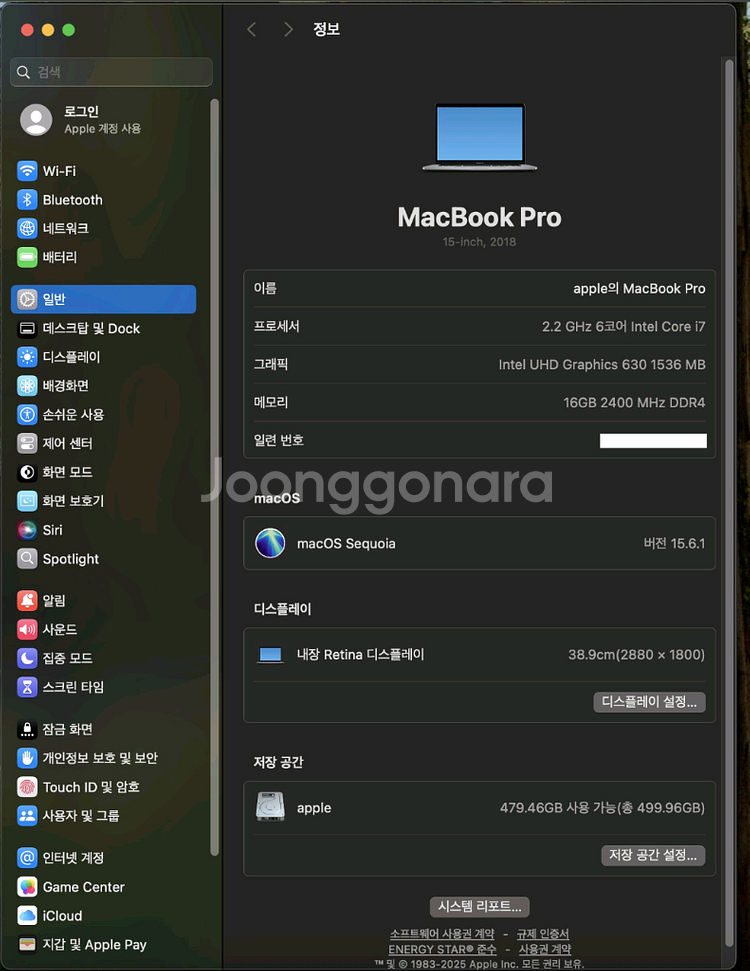Go back with the left chevron
This screenshot has height=971, width=750.
pyautogui.click(x=252, y=30)
